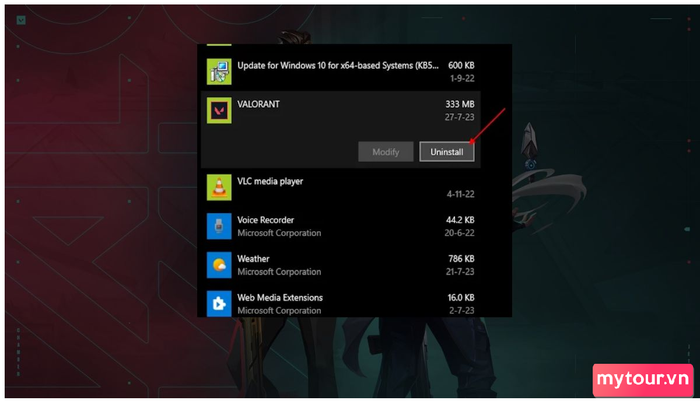Select the Web Media Extensions icon
The height and width of the screenshot is (405, 700).
[x=219, y=304]
